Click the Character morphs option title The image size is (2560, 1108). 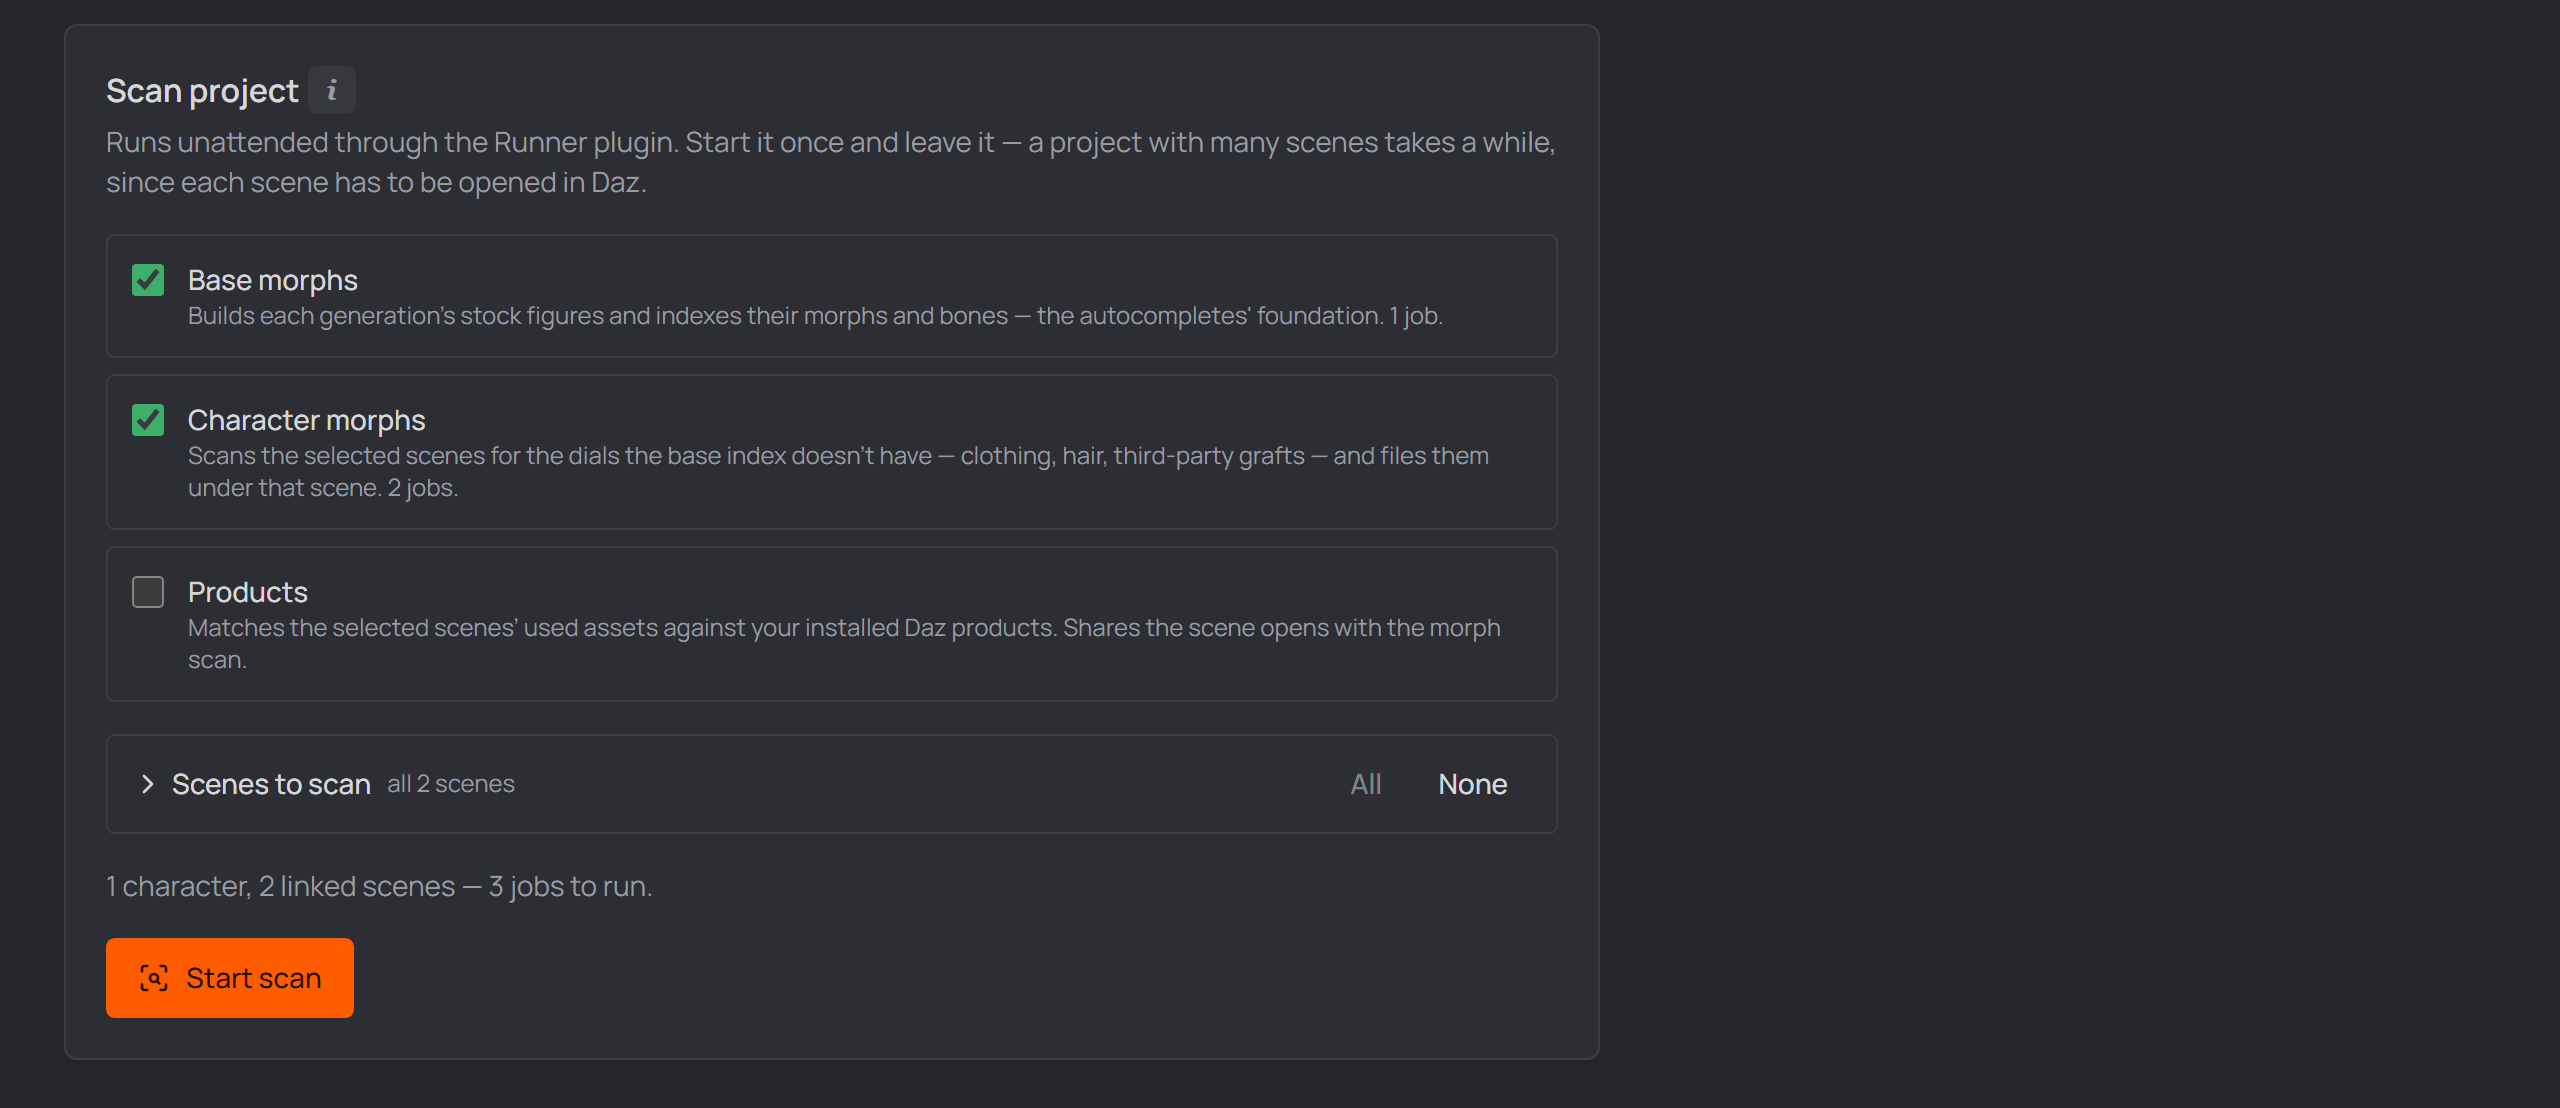click(x=307, y=420)
